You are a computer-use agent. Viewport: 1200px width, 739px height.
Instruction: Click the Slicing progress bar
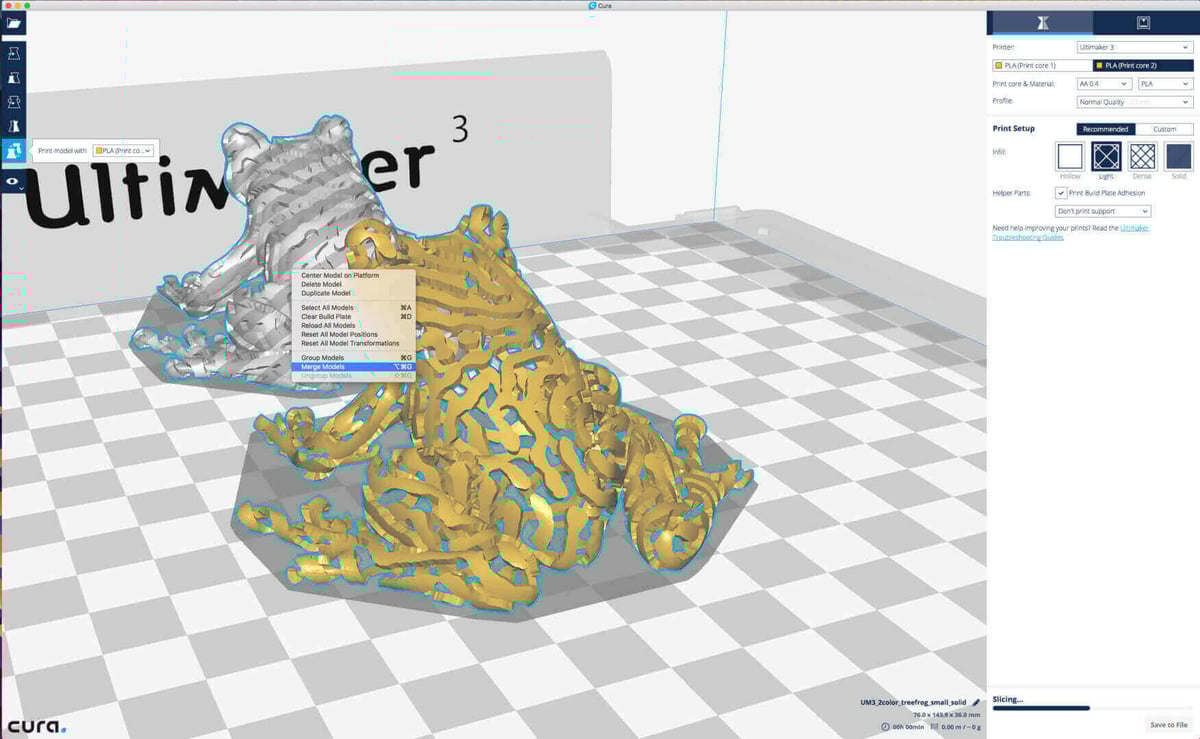(x=1091, y=708)
